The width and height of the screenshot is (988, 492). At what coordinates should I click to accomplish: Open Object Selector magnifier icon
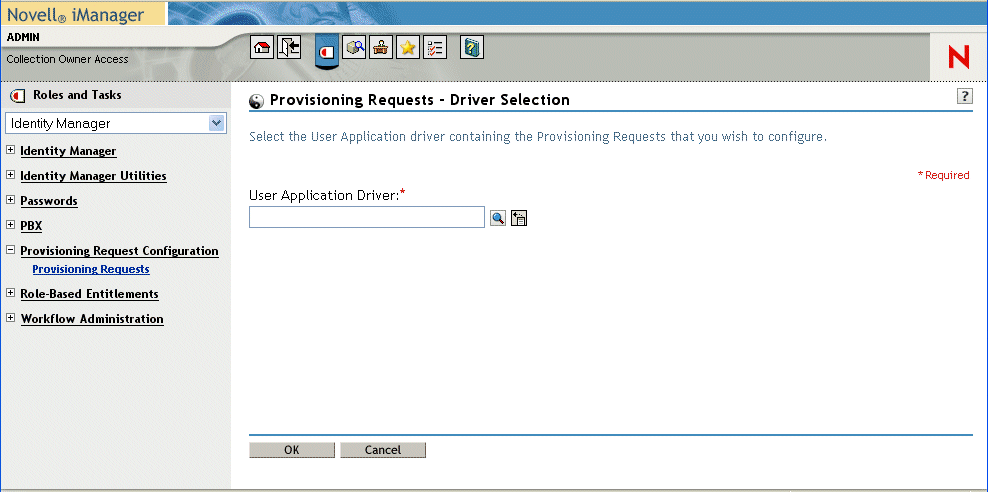[498, 218]
